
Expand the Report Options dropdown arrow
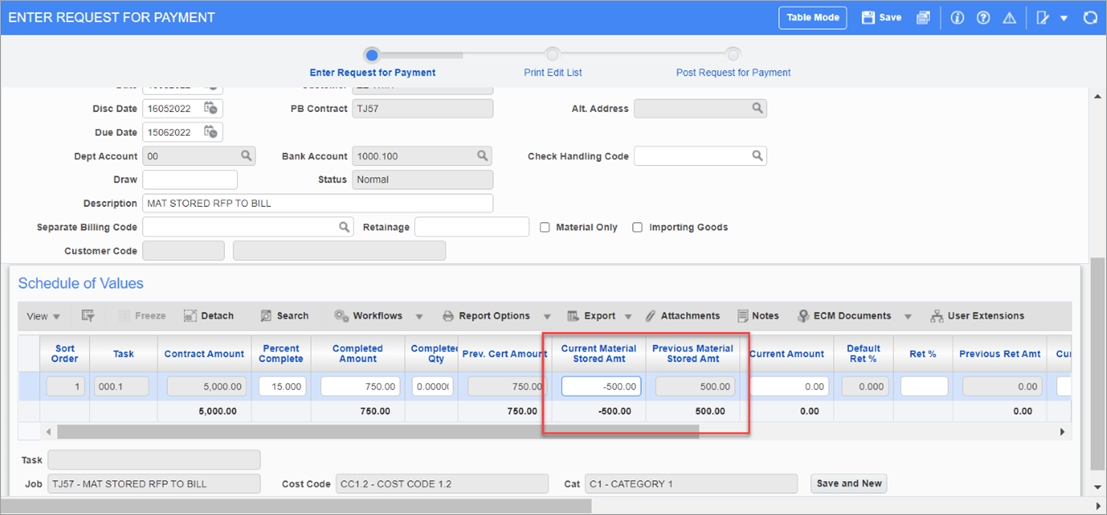coord(548,316)
